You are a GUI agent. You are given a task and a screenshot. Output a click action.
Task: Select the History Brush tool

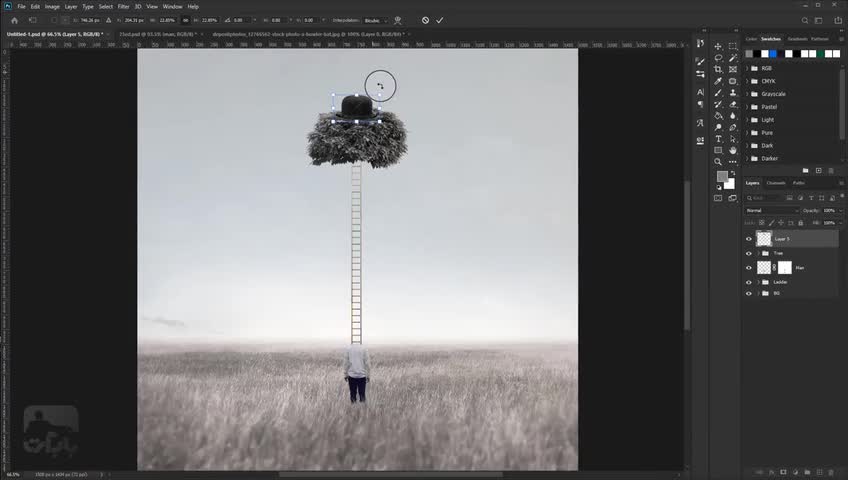[x=718, y=104]
